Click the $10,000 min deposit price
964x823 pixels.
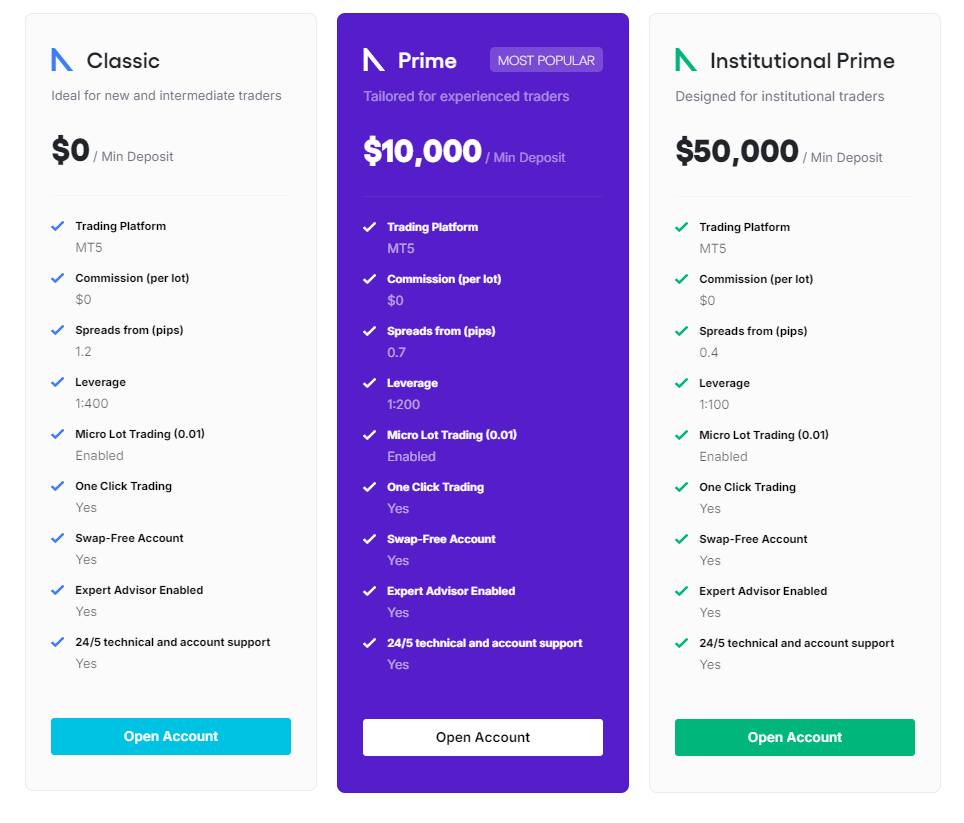422,151
